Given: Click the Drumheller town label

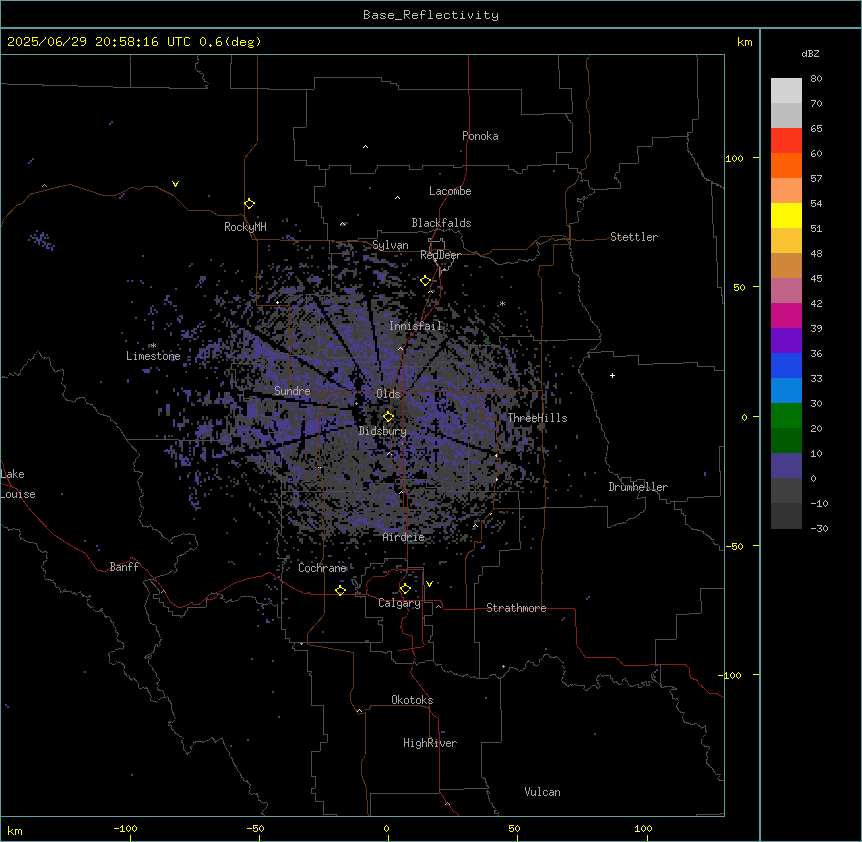Looking at the screenshot, I should pyautogui.click(x=638, y=487).
